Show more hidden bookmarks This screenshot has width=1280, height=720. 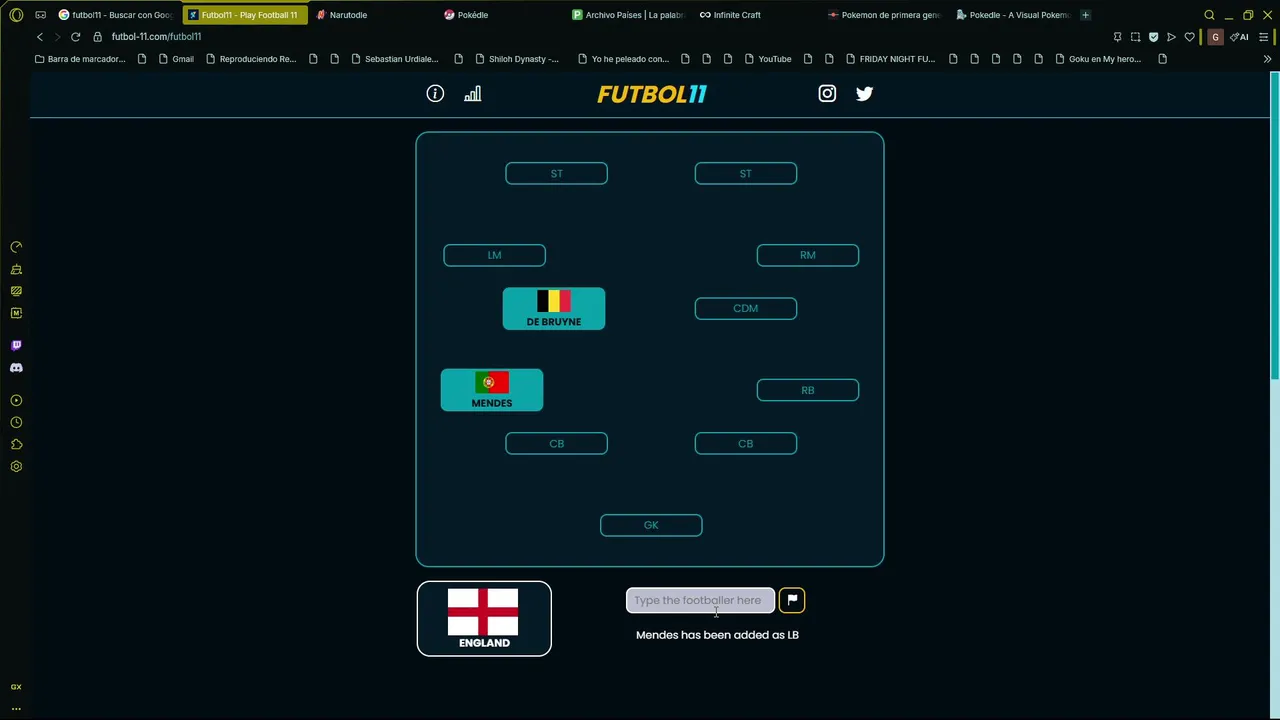coord(1267,59)
